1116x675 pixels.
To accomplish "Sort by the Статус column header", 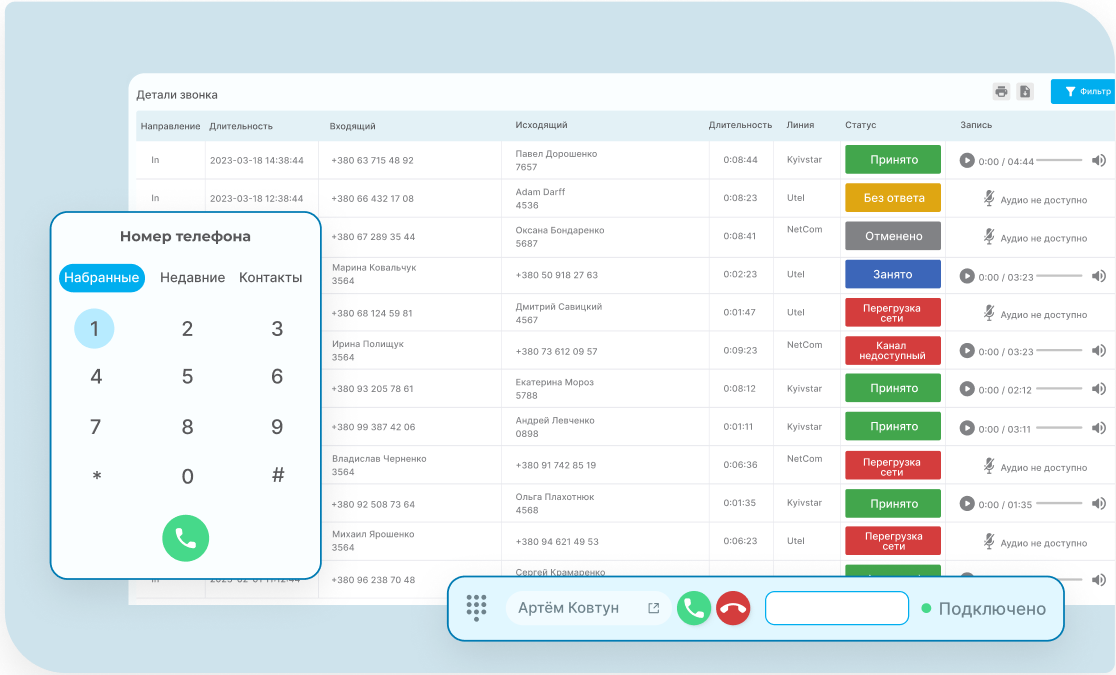I will point(860,126).
